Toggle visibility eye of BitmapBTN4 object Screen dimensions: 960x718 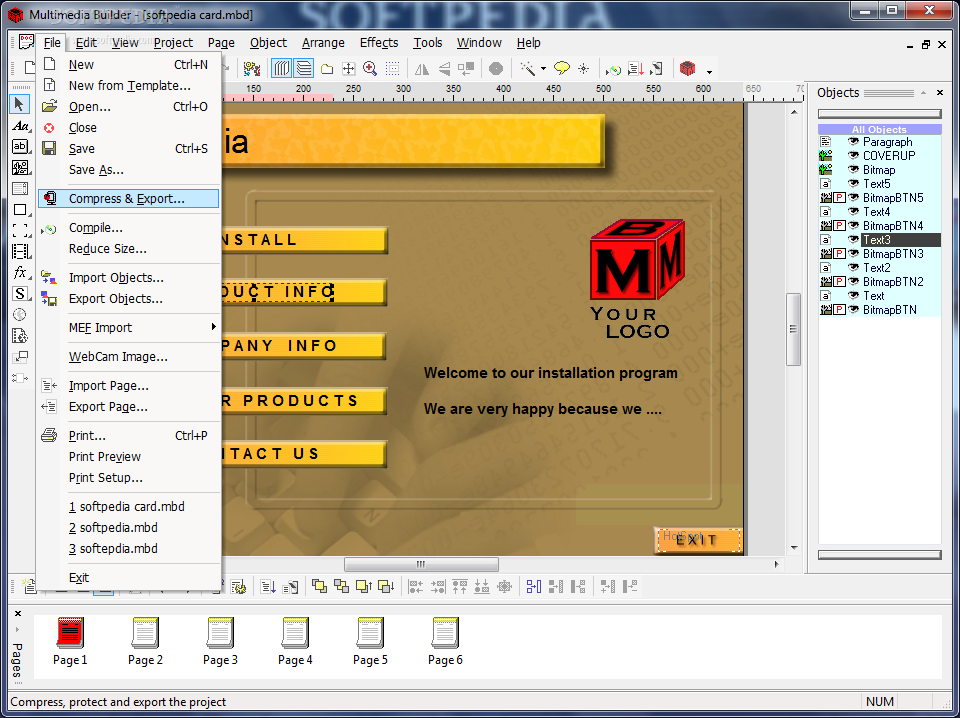click(x=853, y=226)
